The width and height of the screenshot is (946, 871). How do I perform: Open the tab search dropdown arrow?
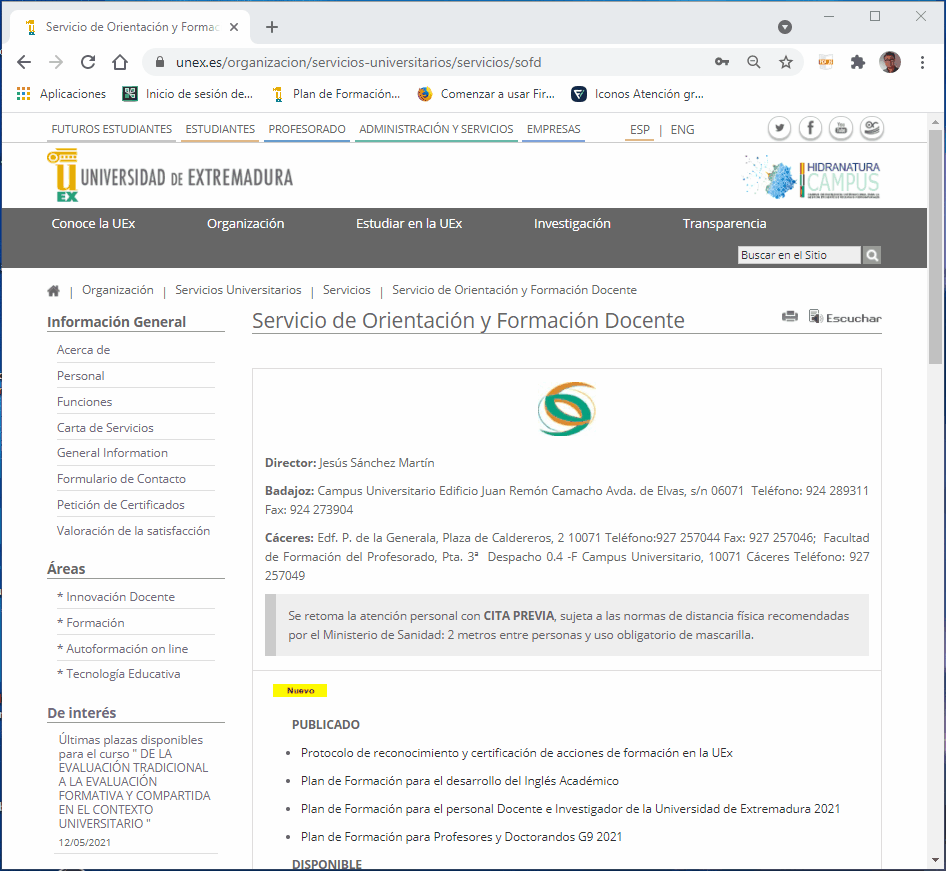(x=785, y=27)
